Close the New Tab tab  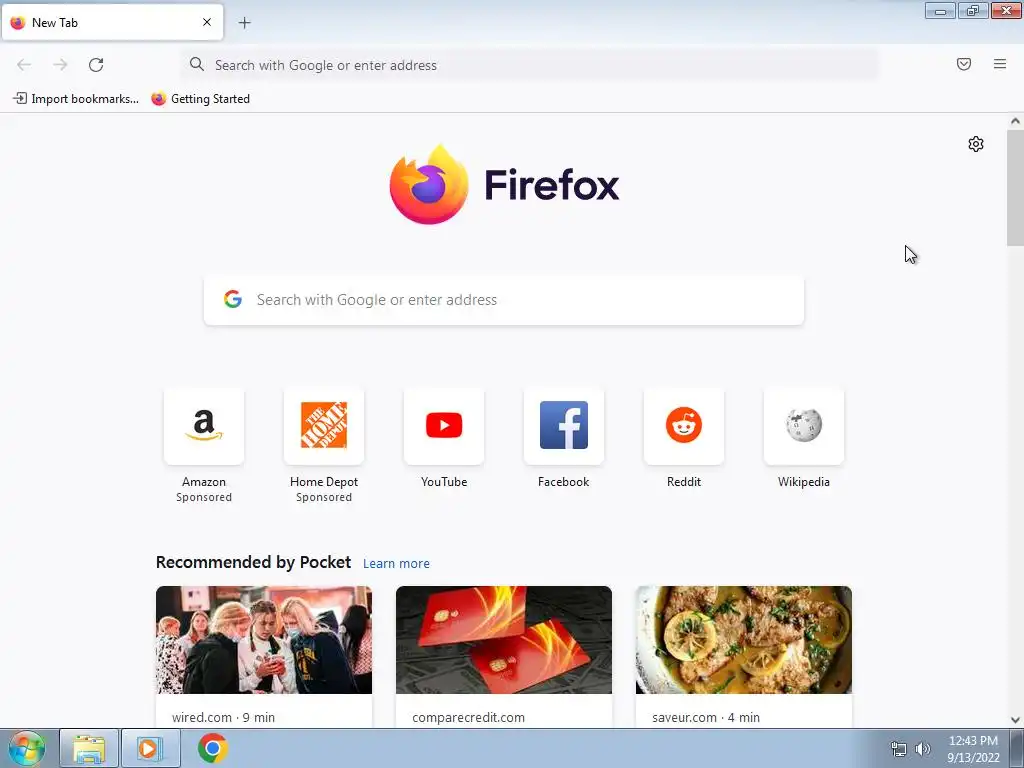coord(207,22)
